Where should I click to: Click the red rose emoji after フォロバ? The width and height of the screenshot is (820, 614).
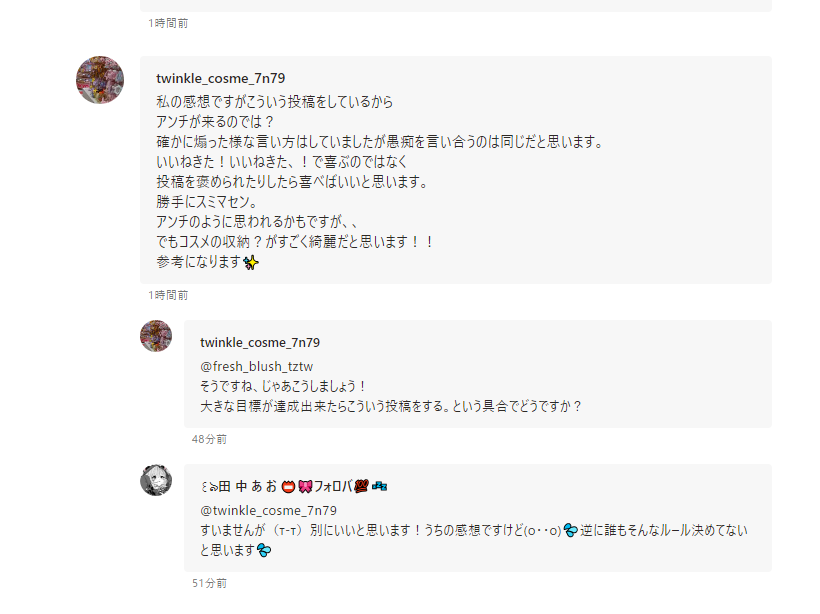coord(361,487)
